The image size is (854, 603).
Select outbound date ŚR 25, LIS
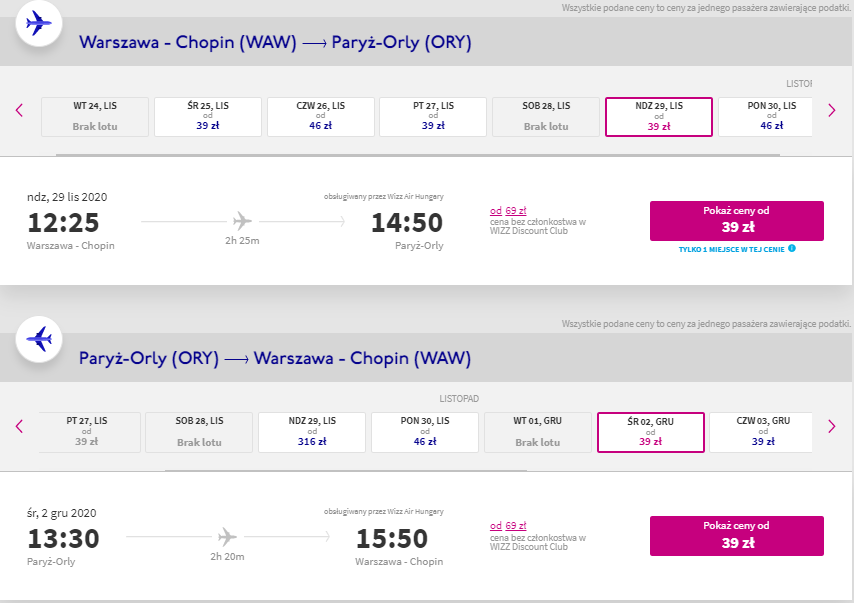pyautogui.click(x=208, y=117)
